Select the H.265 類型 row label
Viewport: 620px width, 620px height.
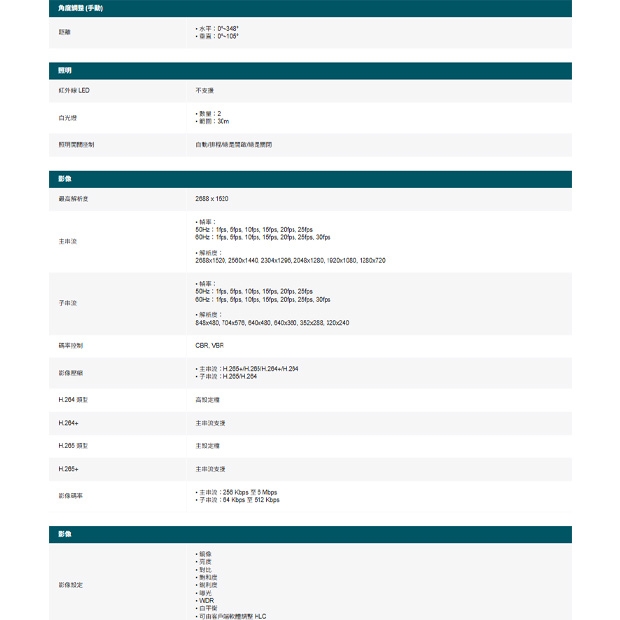click(x=73, y=446)
